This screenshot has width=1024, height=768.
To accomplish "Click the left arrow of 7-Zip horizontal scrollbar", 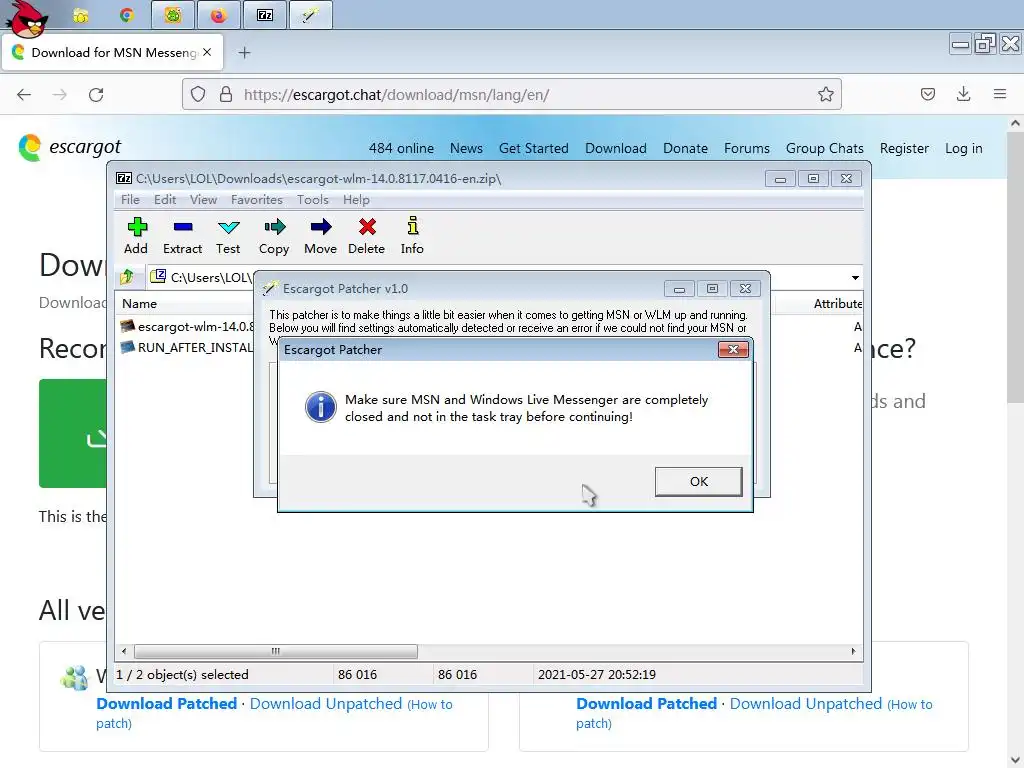I will 124,651.
